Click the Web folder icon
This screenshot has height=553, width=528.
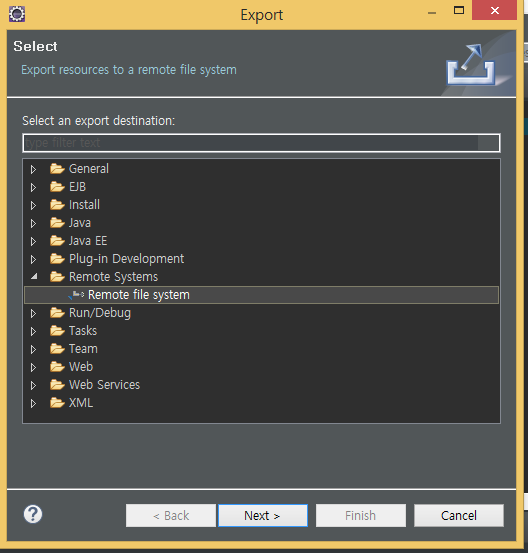57,366
